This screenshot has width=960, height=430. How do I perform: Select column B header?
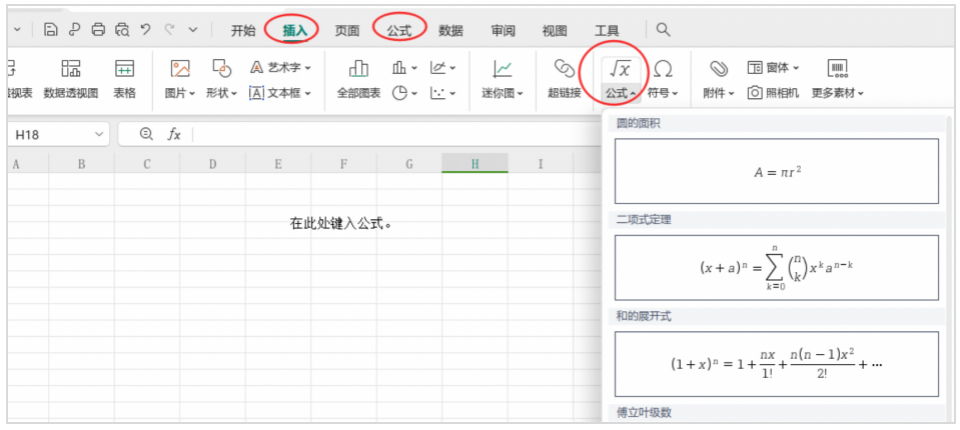[81, 164]
